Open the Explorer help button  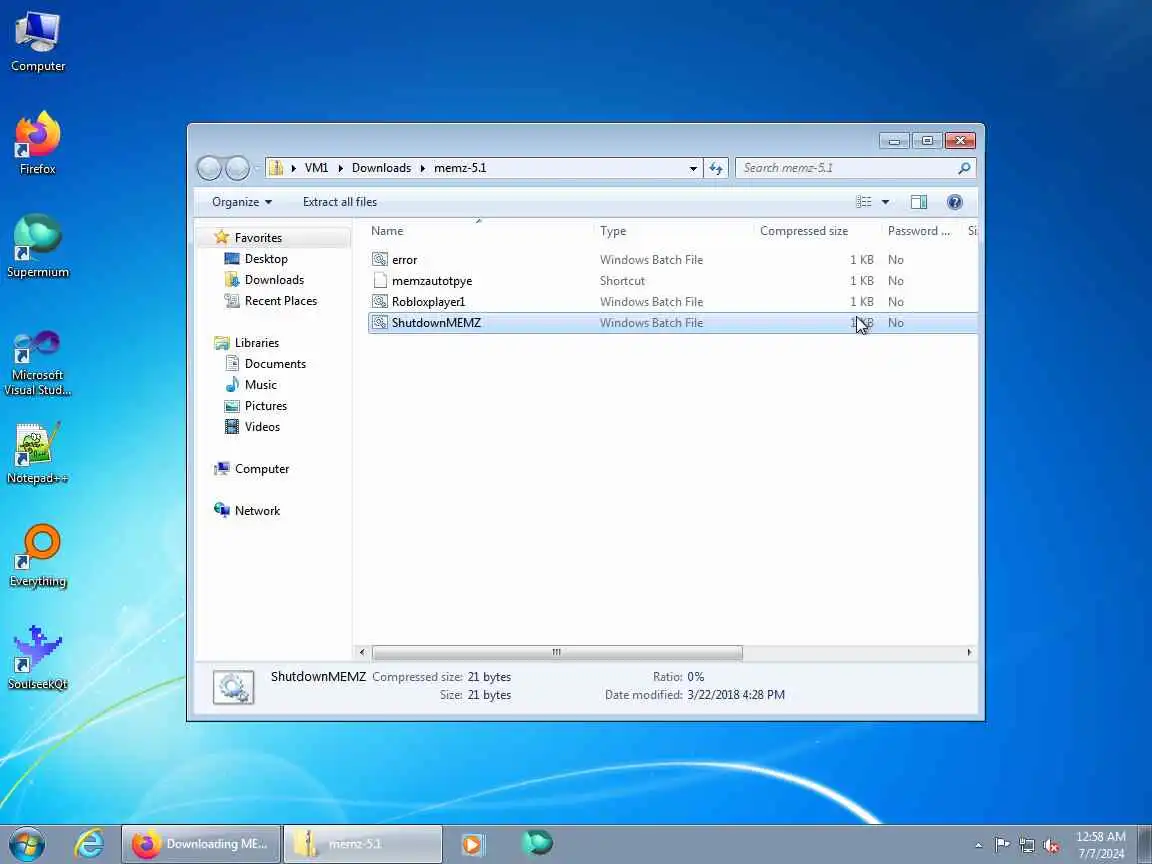pos(954,202)
